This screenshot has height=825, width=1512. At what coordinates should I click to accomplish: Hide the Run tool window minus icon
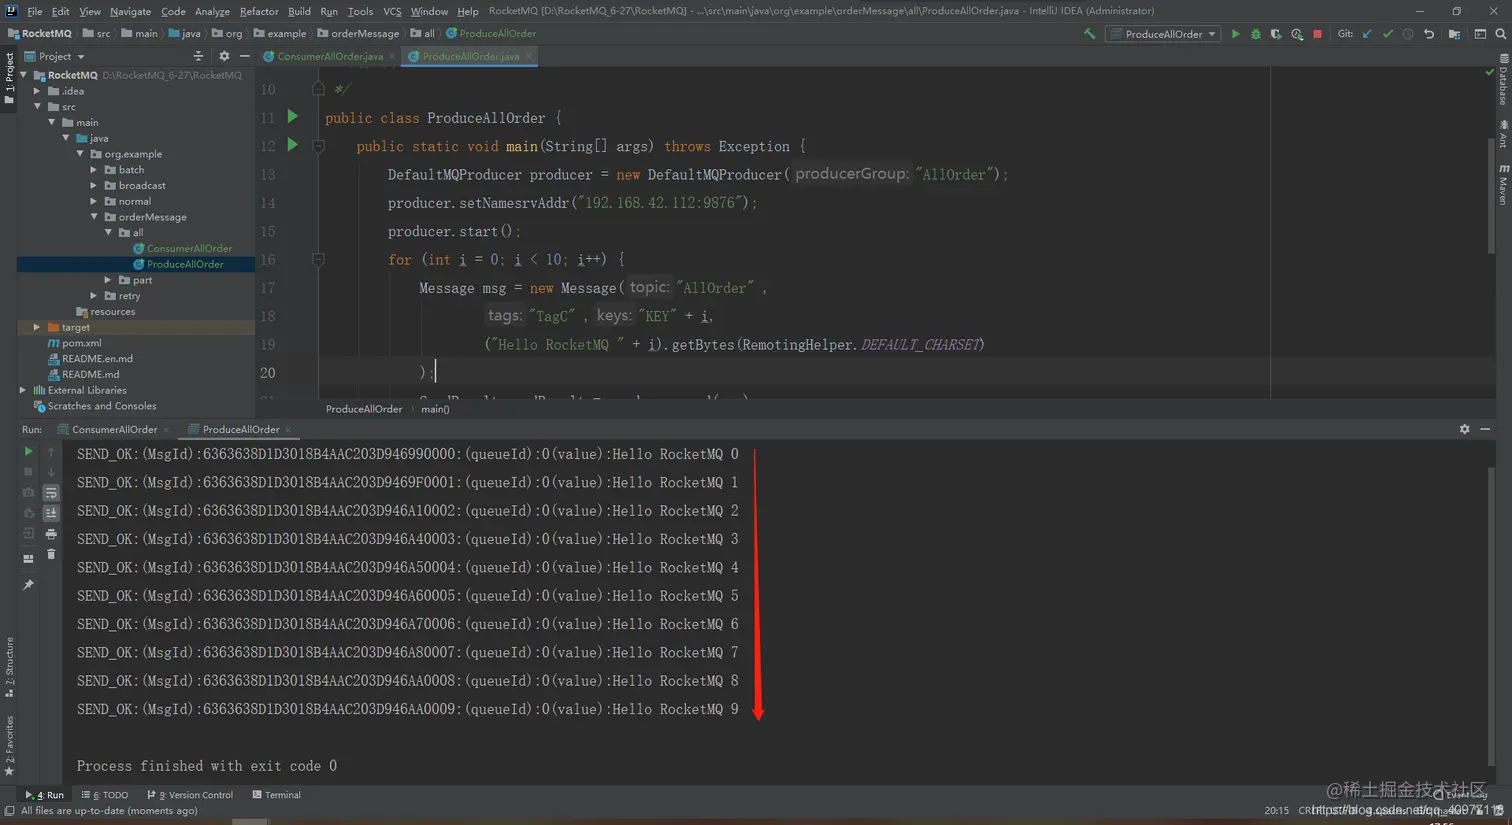click(1485, 429)
